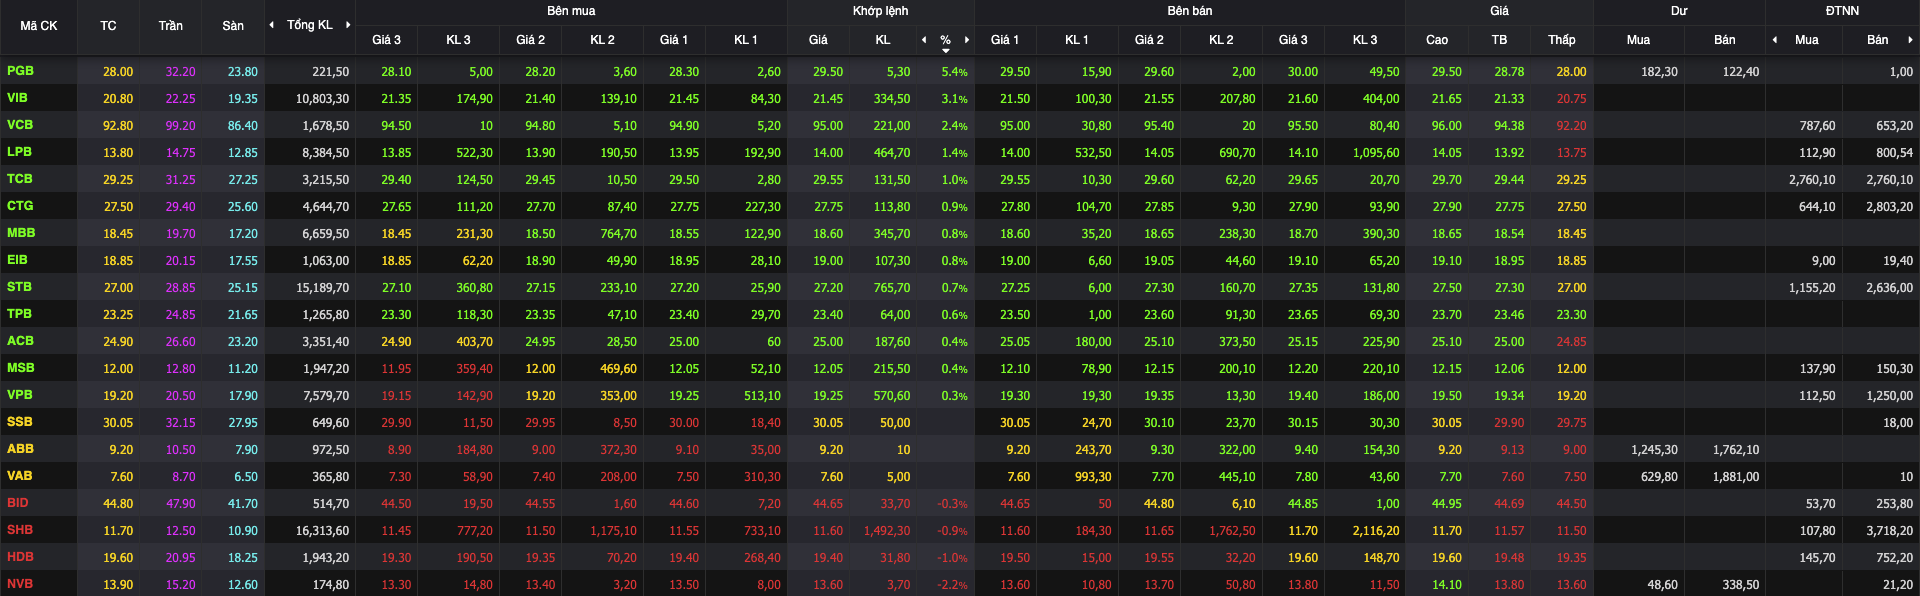Click the left arrow beside Tổng KL
The image size is (1920, 596).
(x=272, y=25)
